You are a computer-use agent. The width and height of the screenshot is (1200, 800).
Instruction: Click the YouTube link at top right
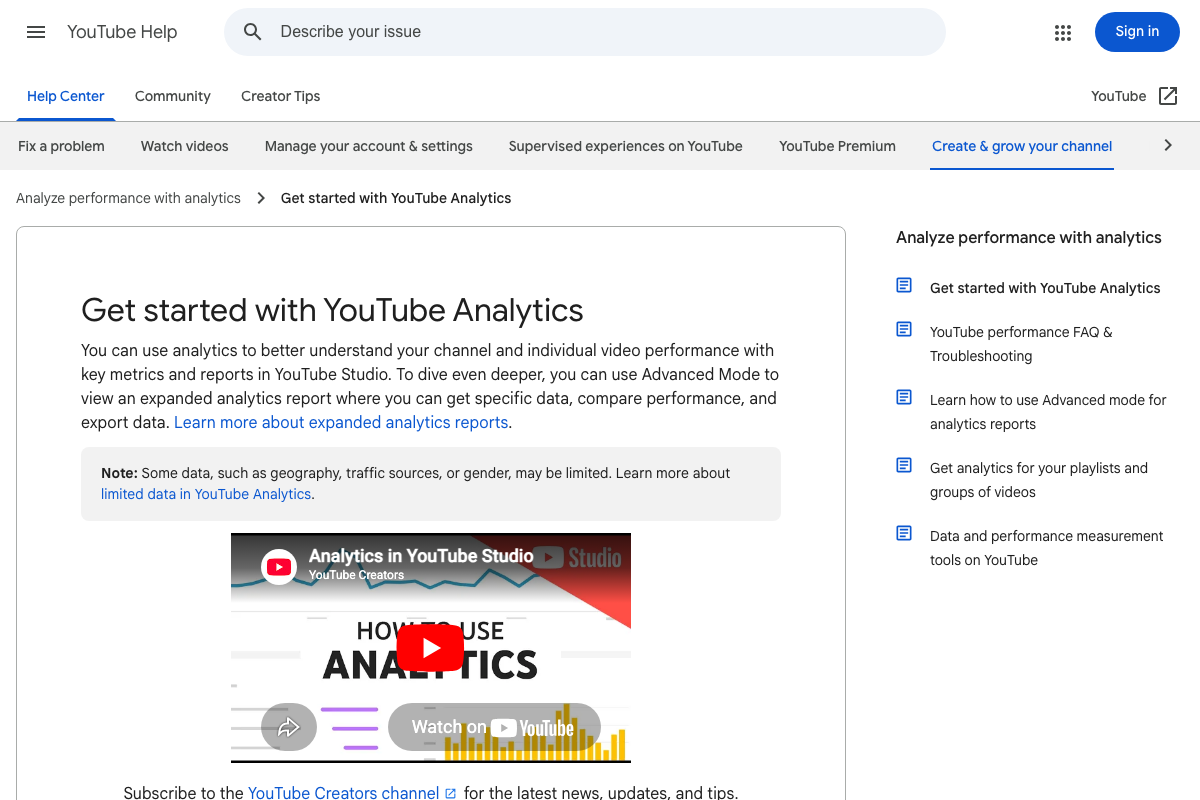1118,96
